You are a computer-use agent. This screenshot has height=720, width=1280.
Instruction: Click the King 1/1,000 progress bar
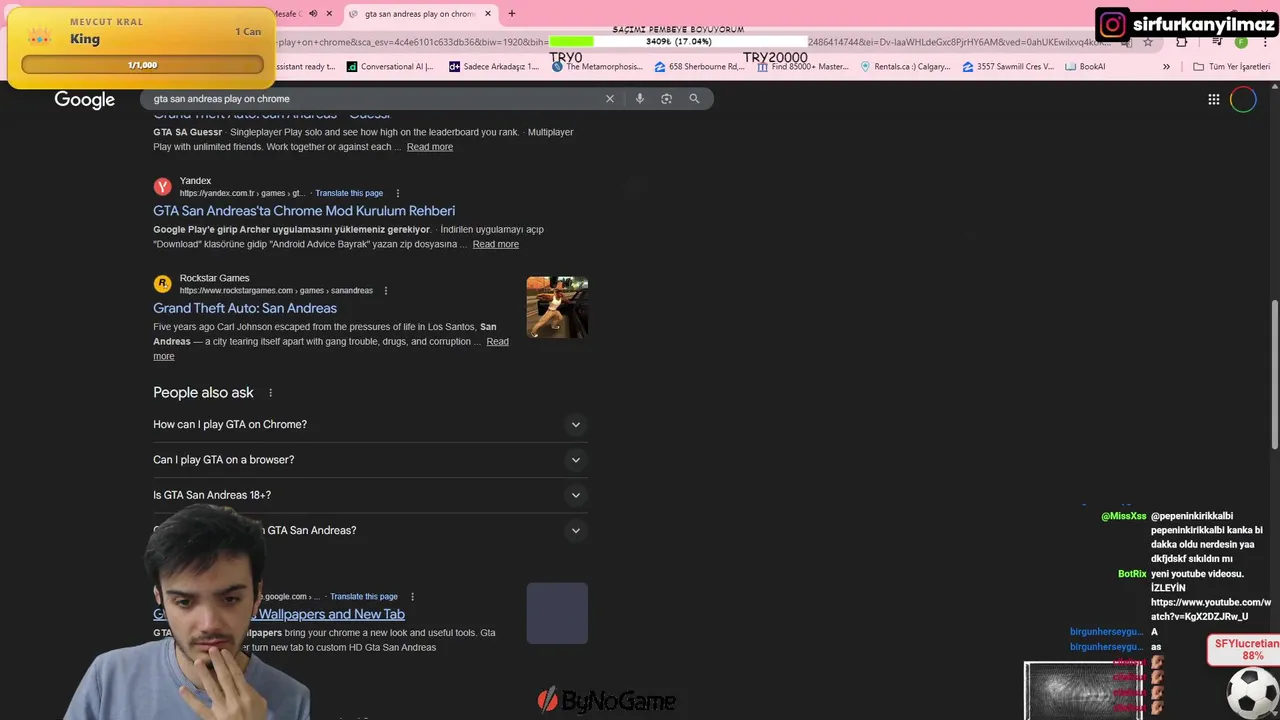(142, 65)
